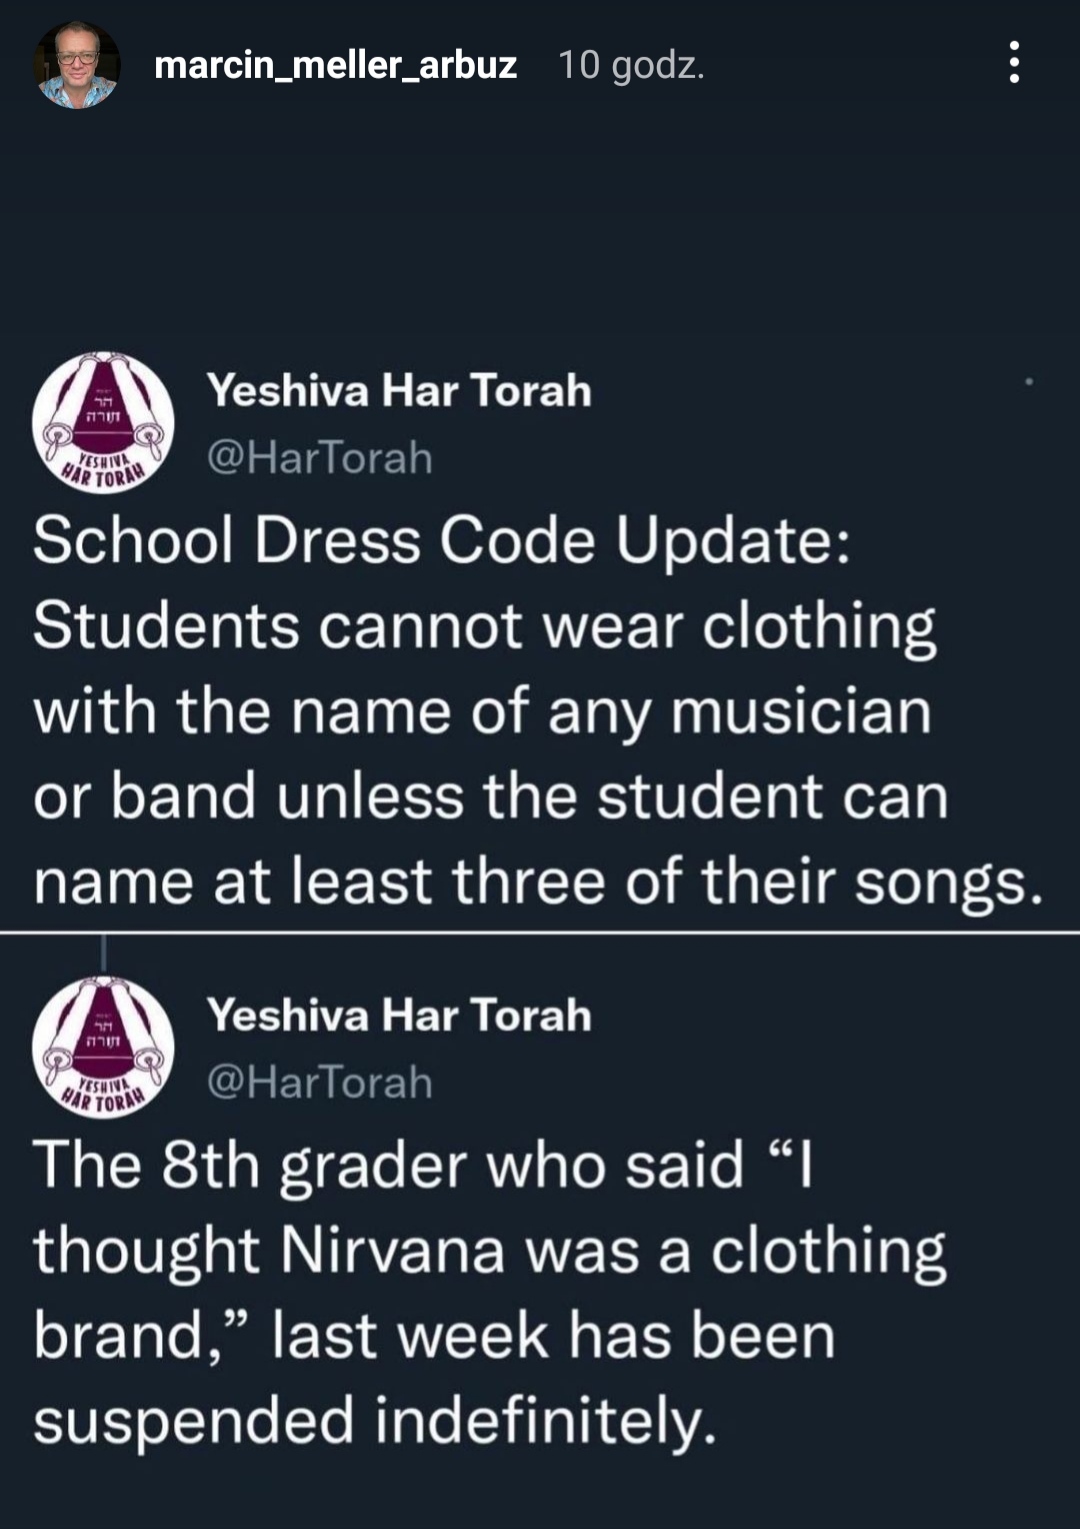Open second Yeshiva Har Torah display name
The image size is (1080, 1529).
[x=399, y=1015]
